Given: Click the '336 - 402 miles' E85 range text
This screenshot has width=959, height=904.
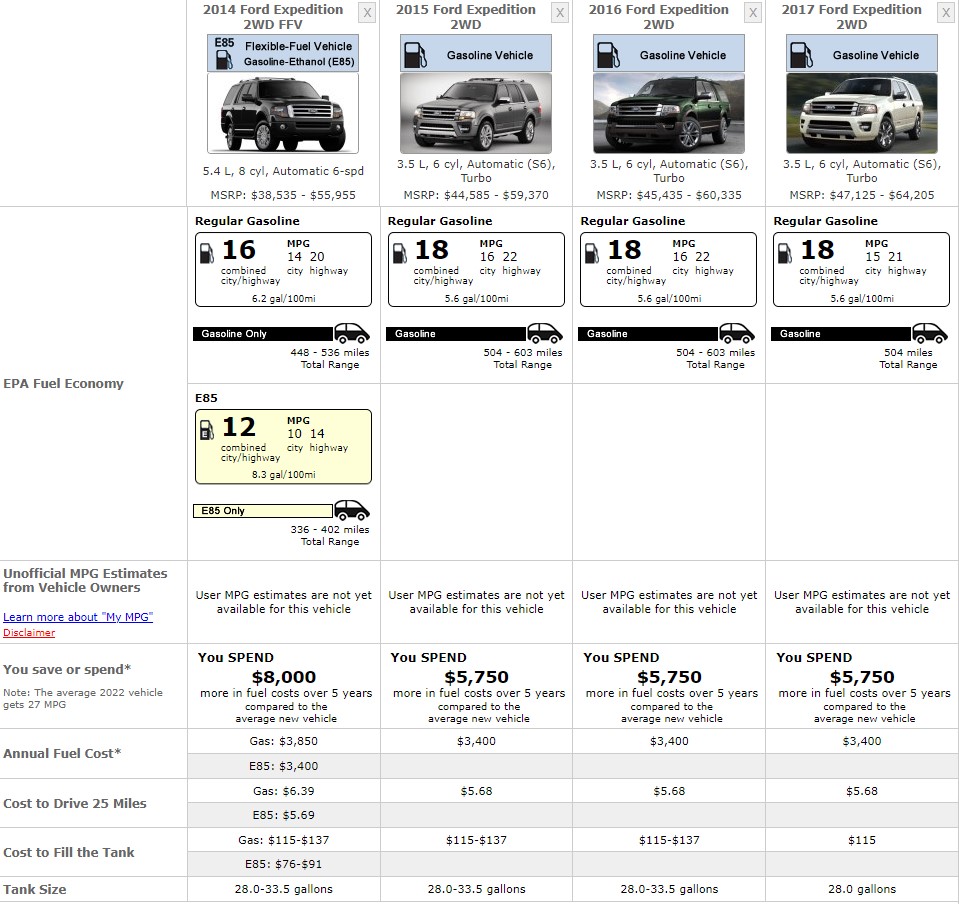Looking at the screenshot, I should [x=330, y=530].
